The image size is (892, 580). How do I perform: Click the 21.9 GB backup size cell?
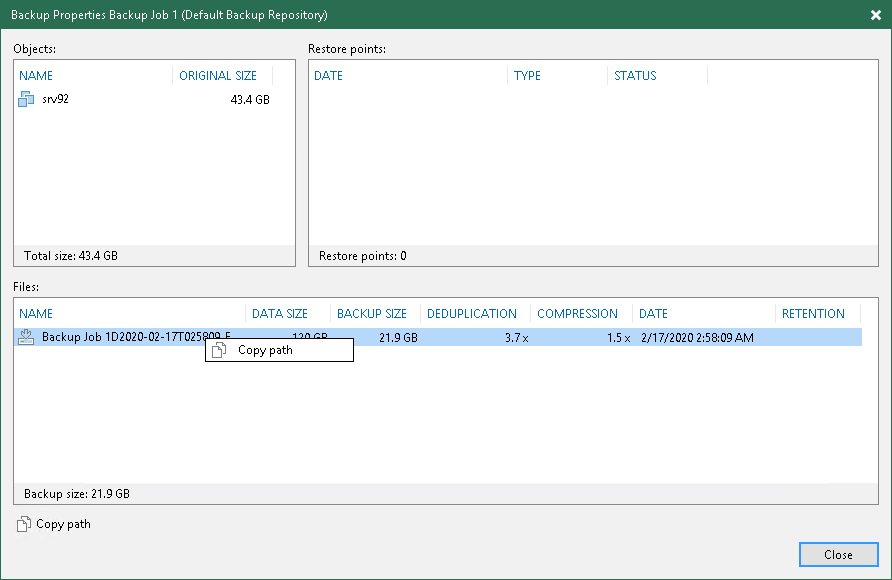coord(398,338)
